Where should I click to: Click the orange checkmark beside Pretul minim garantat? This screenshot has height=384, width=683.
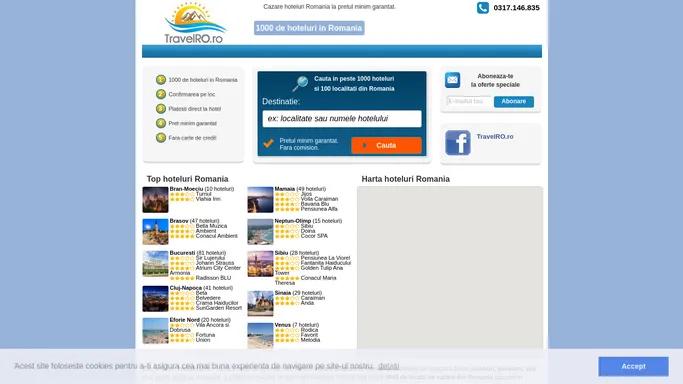268,143
